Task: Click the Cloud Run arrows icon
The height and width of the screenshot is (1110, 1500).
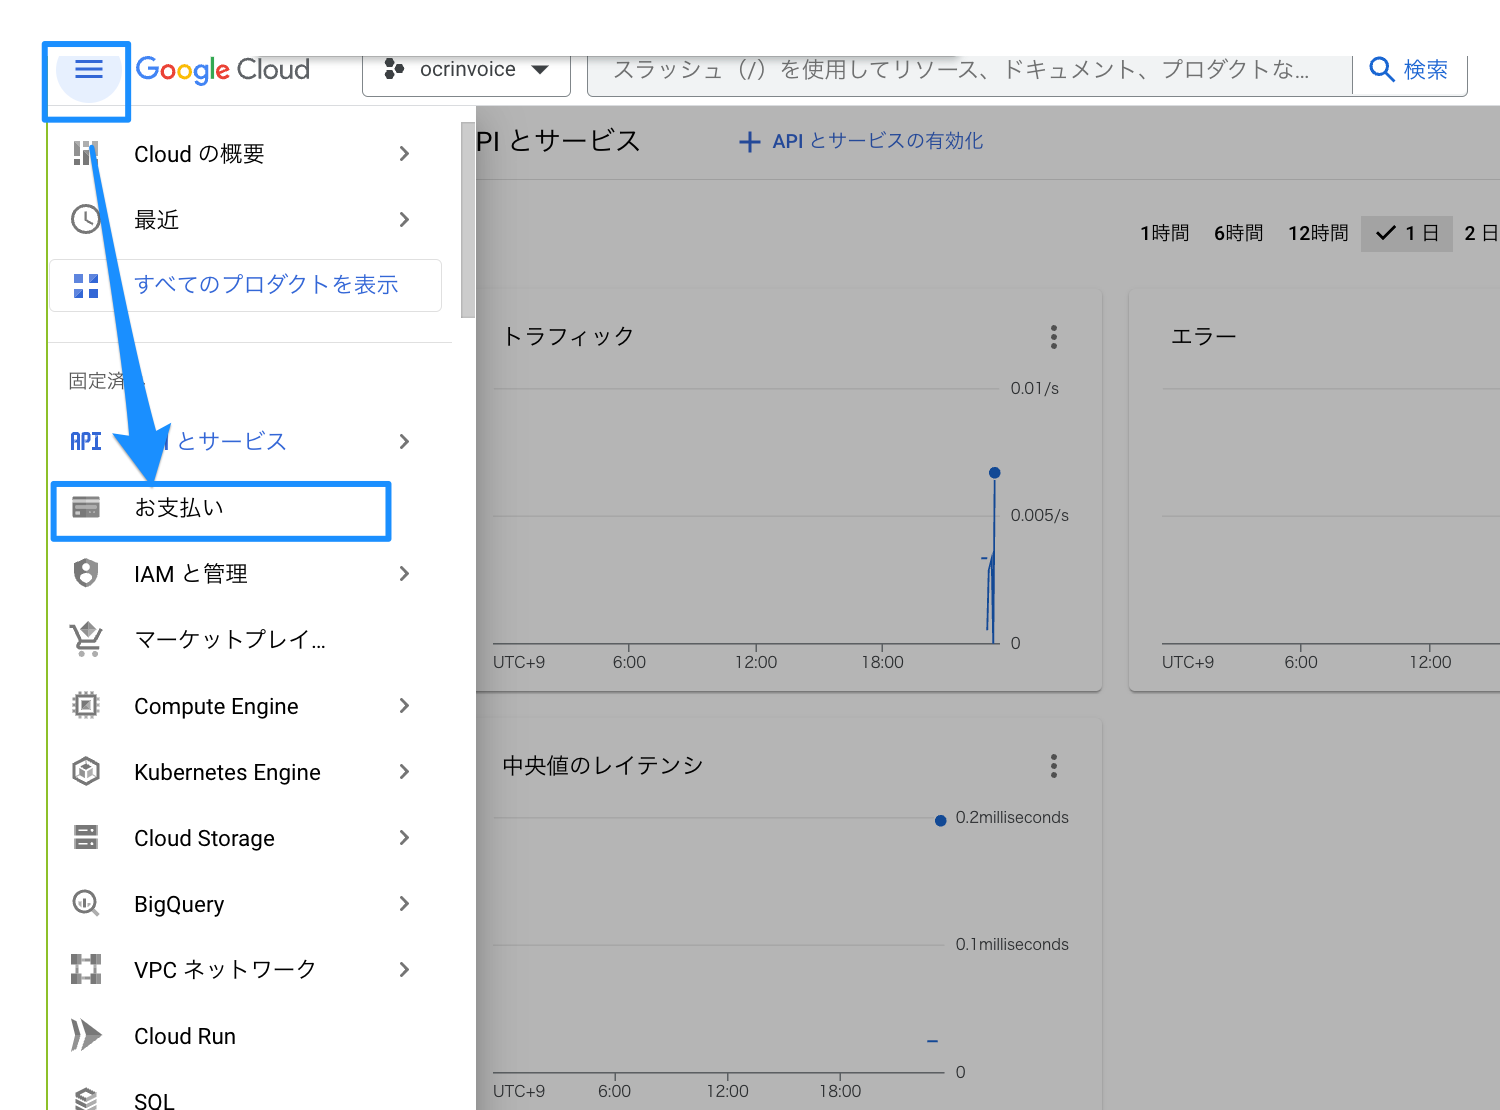Action: coord(86,1035)
